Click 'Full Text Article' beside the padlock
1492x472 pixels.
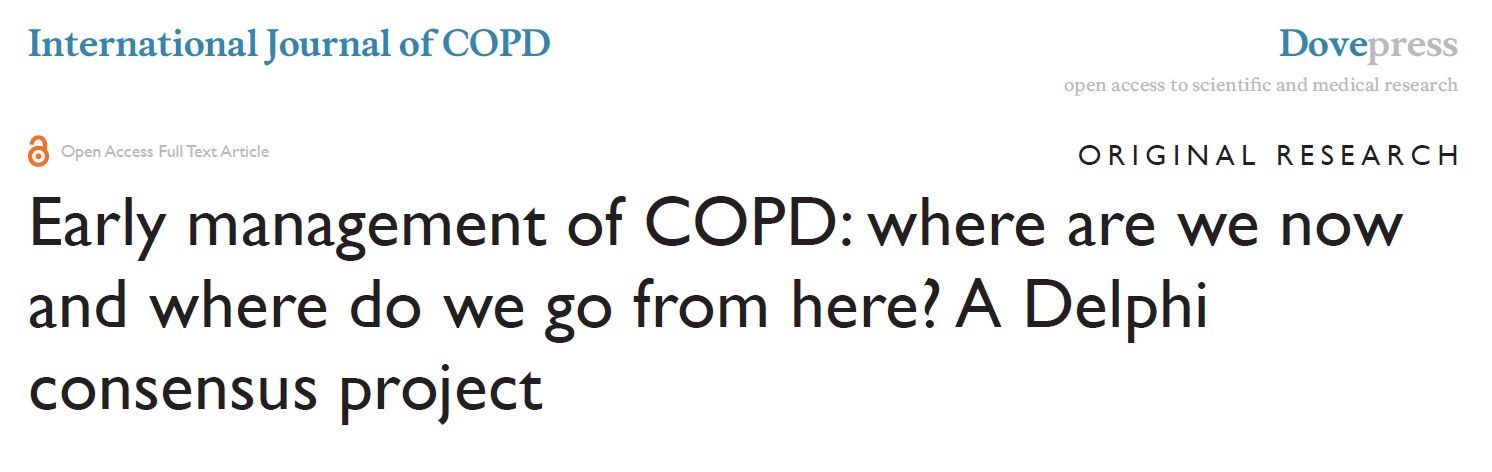212,152
